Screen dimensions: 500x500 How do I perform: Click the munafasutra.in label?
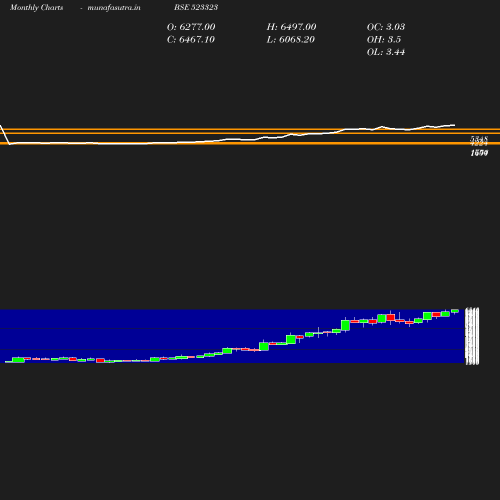point(114,8)
